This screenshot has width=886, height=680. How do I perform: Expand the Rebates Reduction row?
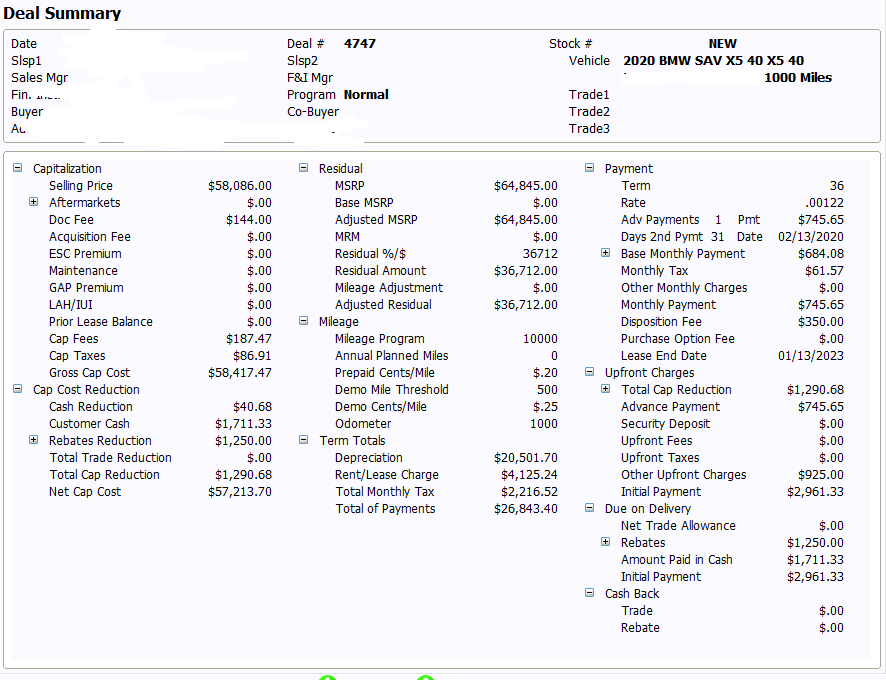[x=33, y=440]
